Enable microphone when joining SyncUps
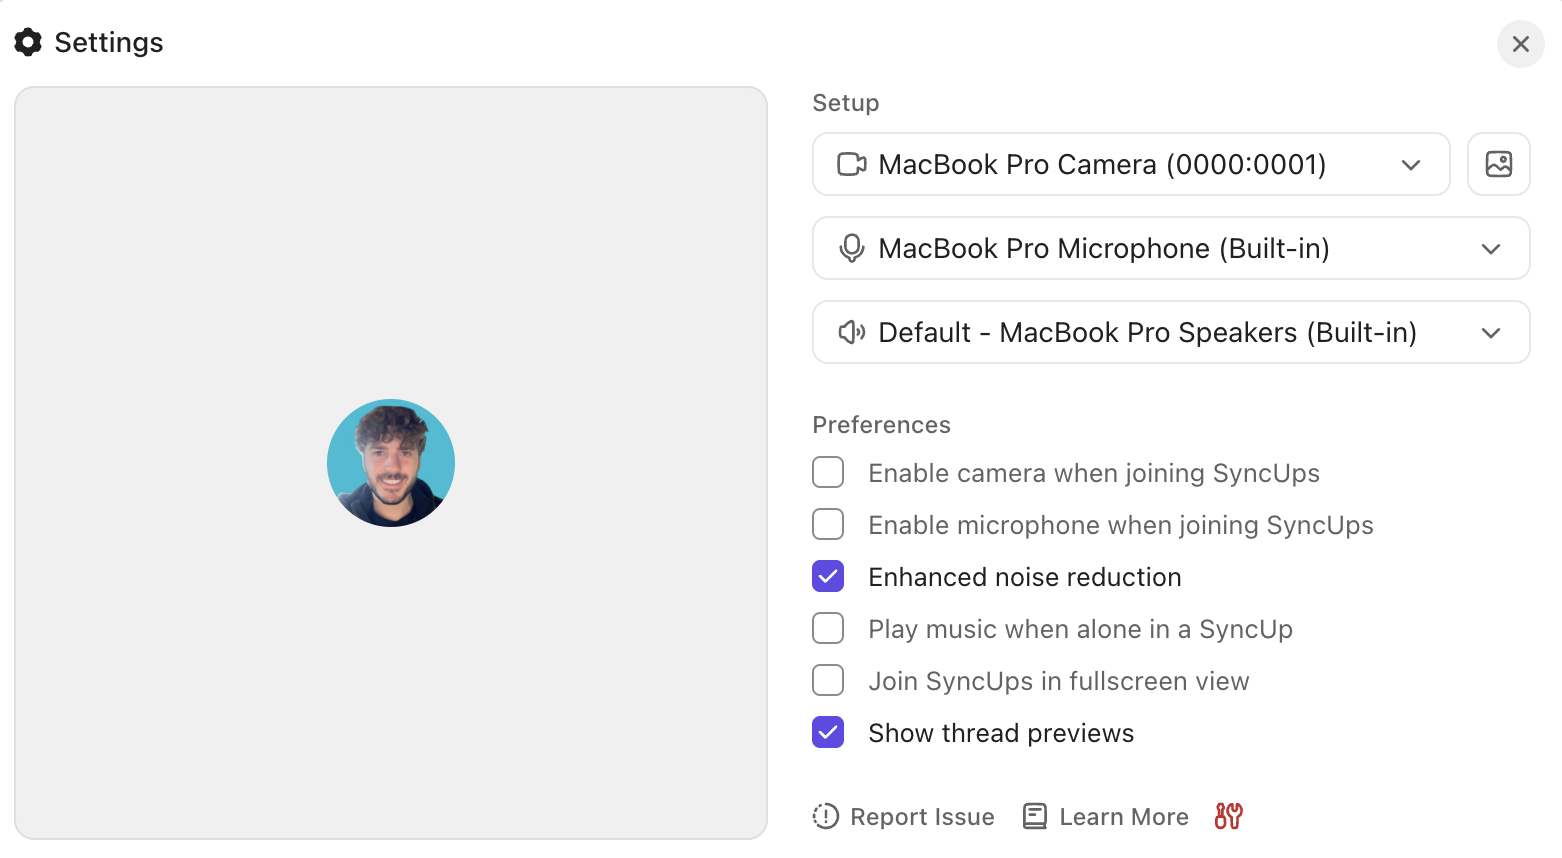 (x=828, y=524)
